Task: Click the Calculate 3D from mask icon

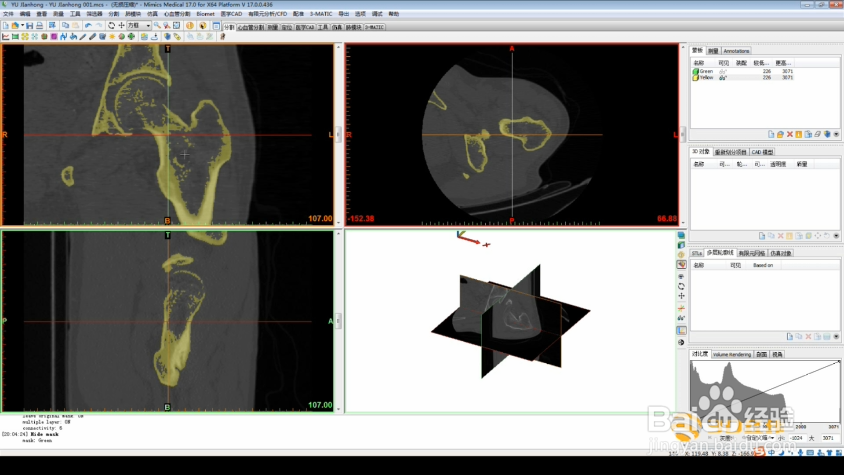Action: 827,134
